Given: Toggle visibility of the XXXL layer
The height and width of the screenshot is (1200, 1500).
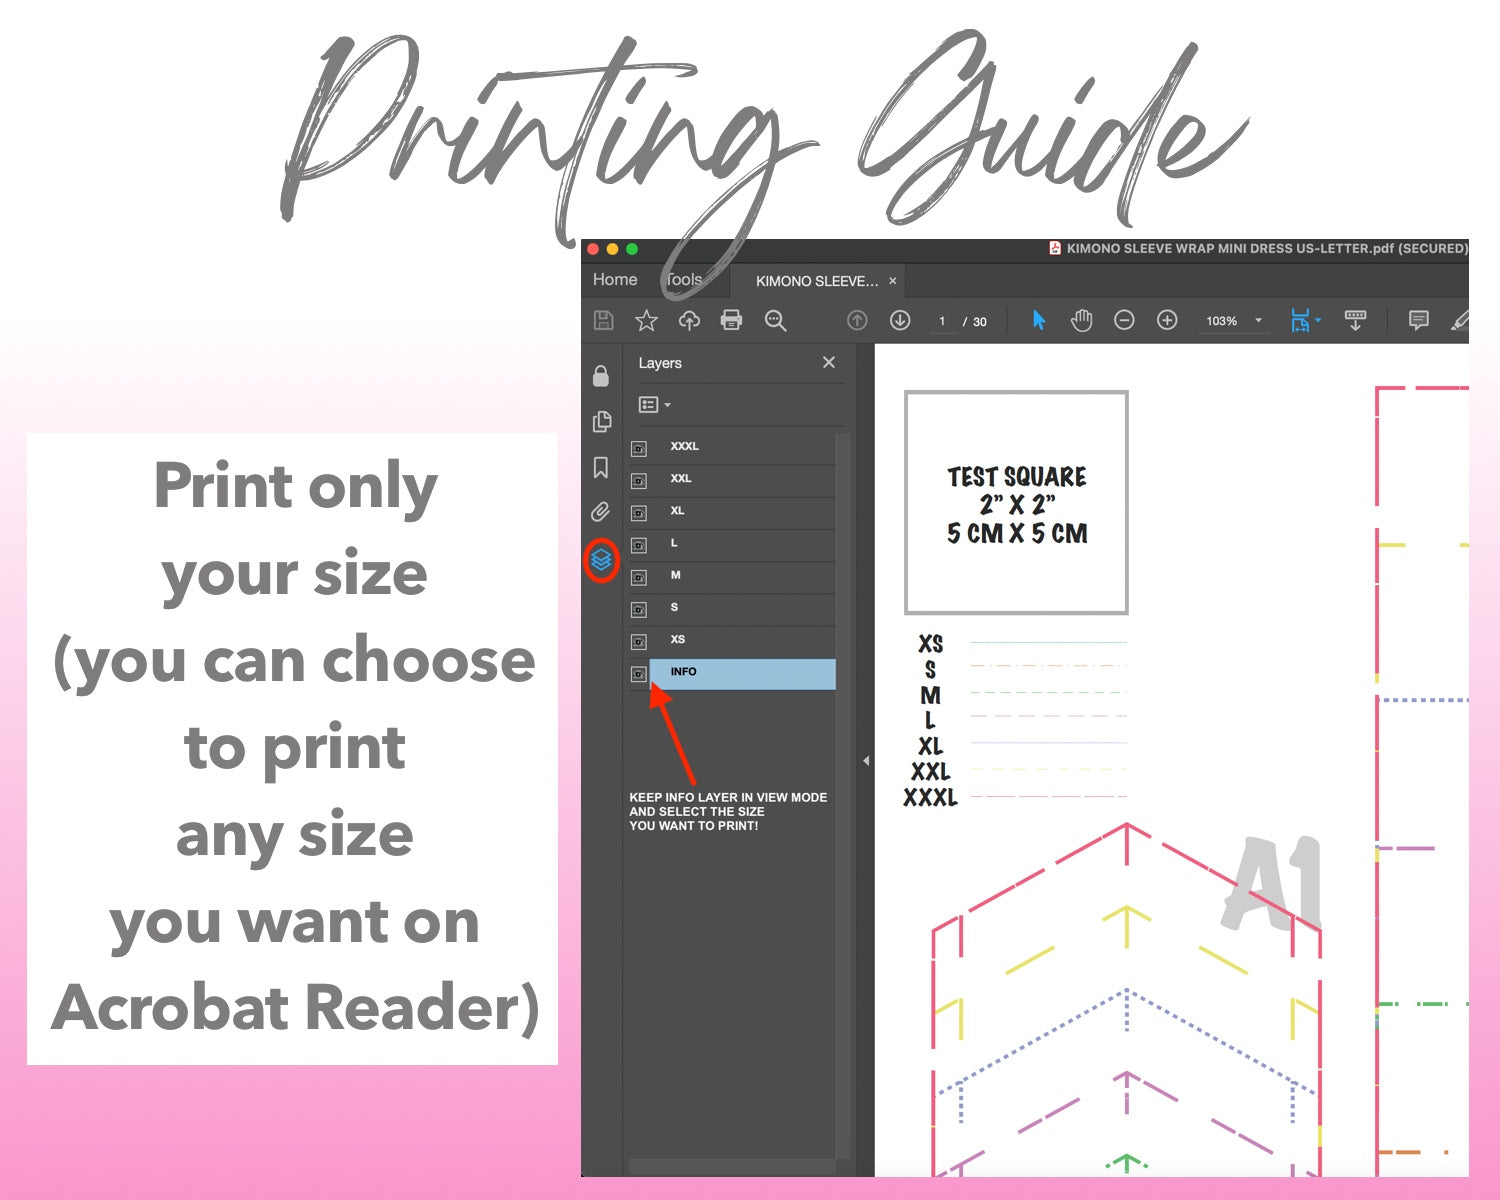Looking at the screenshot, I should (639, 449).
